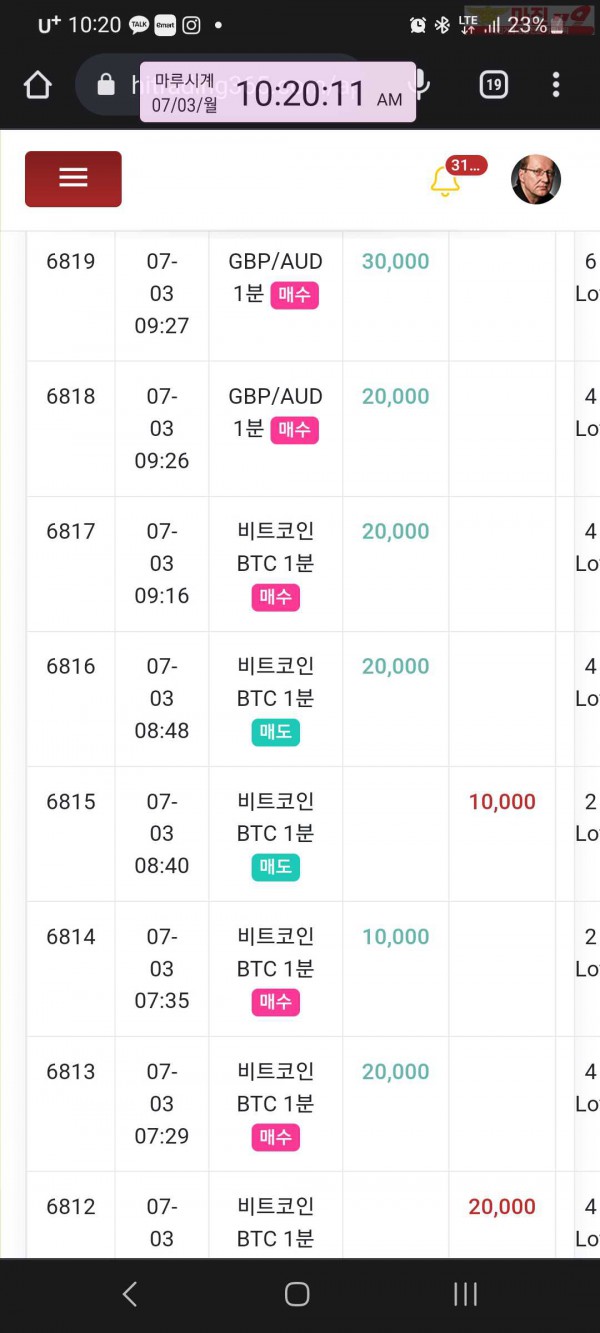This screenshot has width=600, height=1333.
Task: Select the 매수 badge in row 6813
Action: click(x=275, y=1137)
